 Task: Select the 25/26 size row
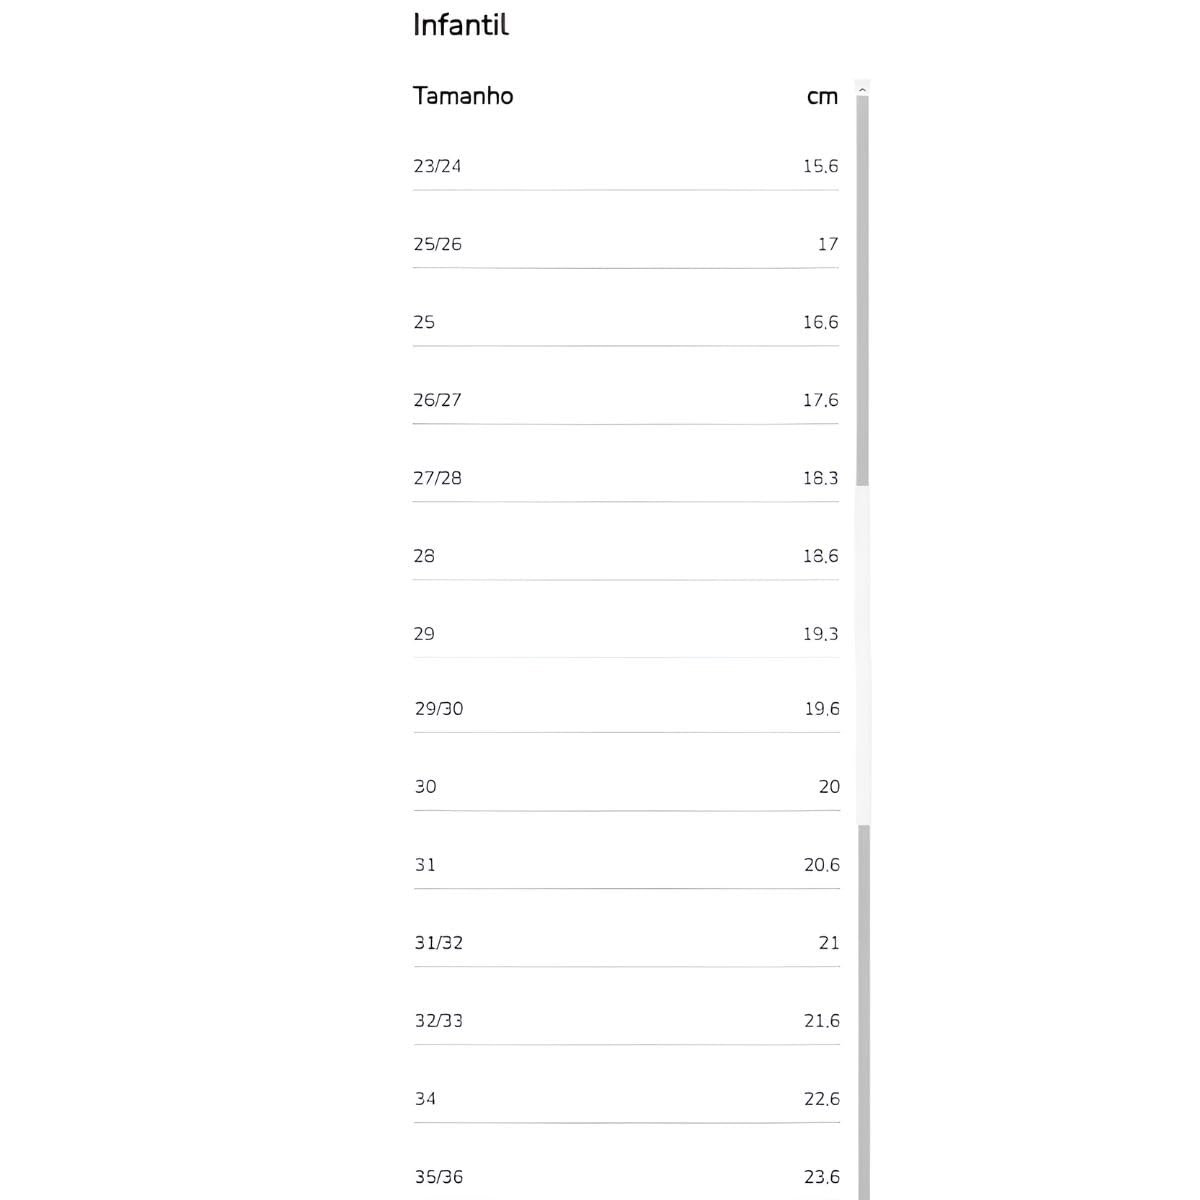pyautogui.click(x=437, y=244)
